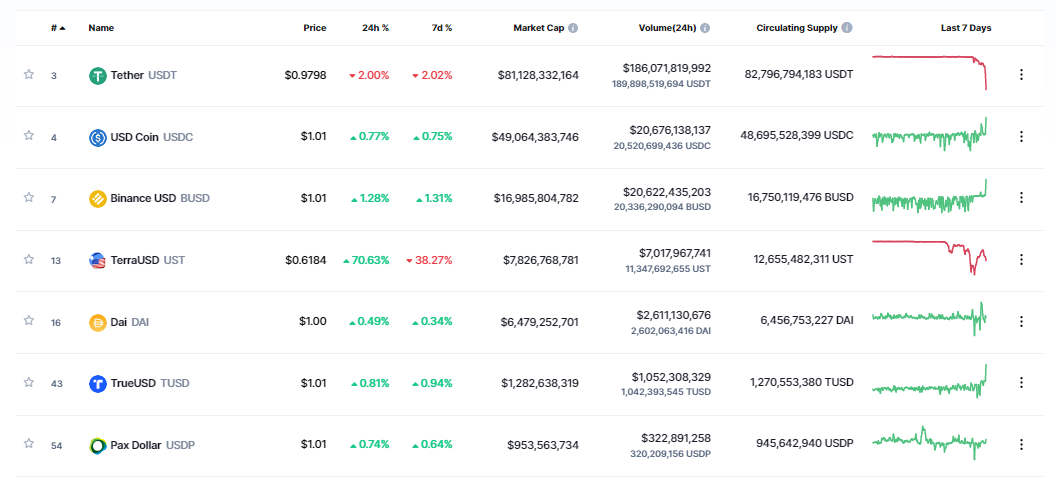Open the Dai DAI coin page
Screen dimensions: 1056x484
(x=130, y=322)
